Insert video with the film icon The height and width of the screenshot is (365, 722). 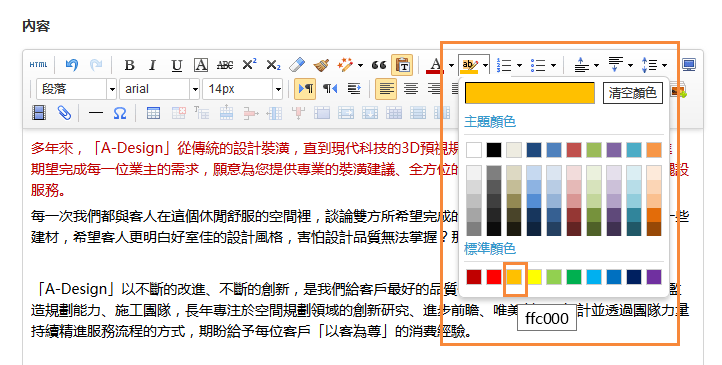click(39, 113)
